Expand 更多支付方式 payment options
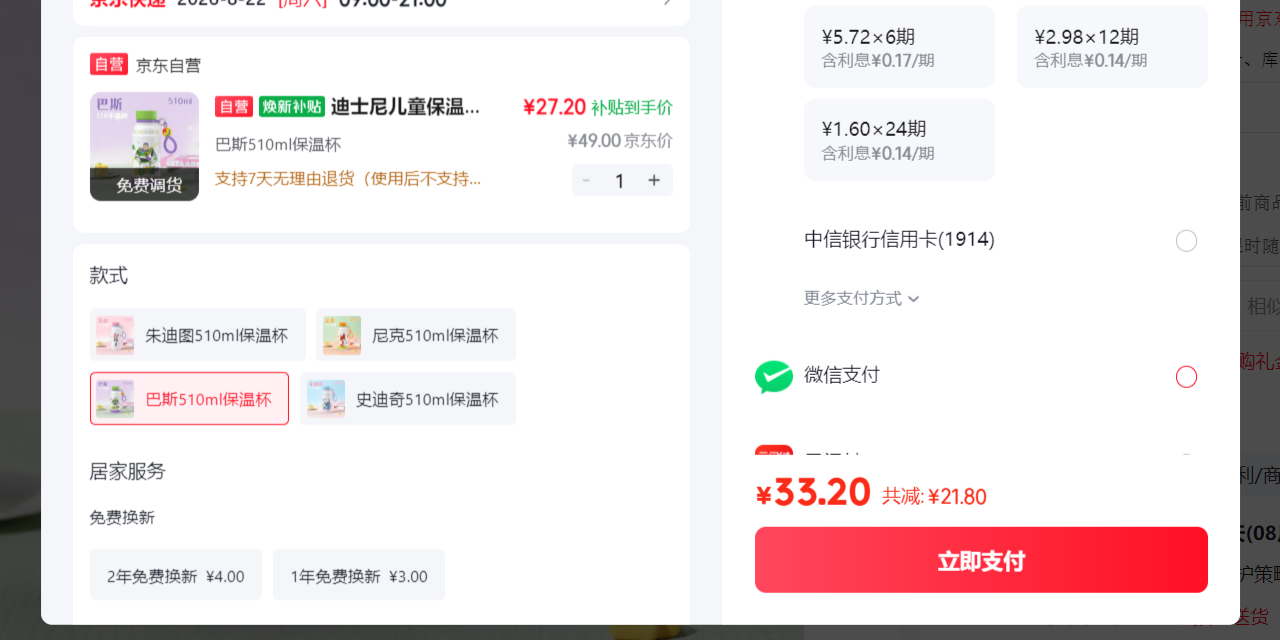 click(861, 298)
